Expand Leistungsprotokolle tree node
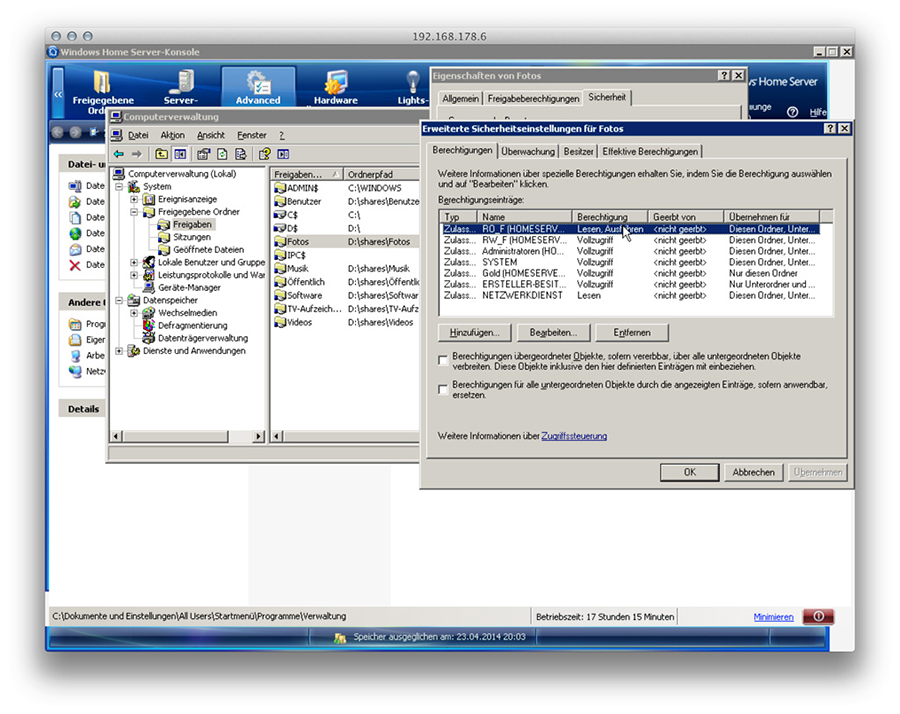900x714 pixels. point(134,275)
